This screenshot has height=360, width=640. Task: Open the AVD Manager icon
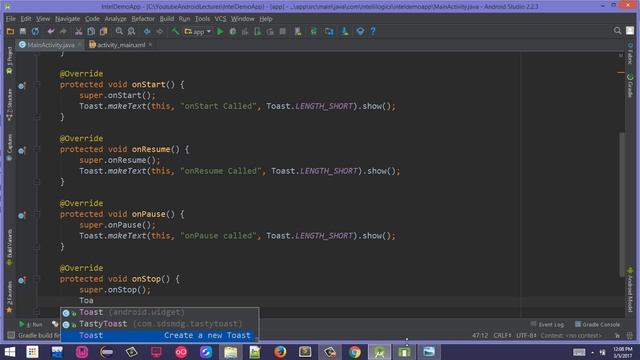(298, 31)
